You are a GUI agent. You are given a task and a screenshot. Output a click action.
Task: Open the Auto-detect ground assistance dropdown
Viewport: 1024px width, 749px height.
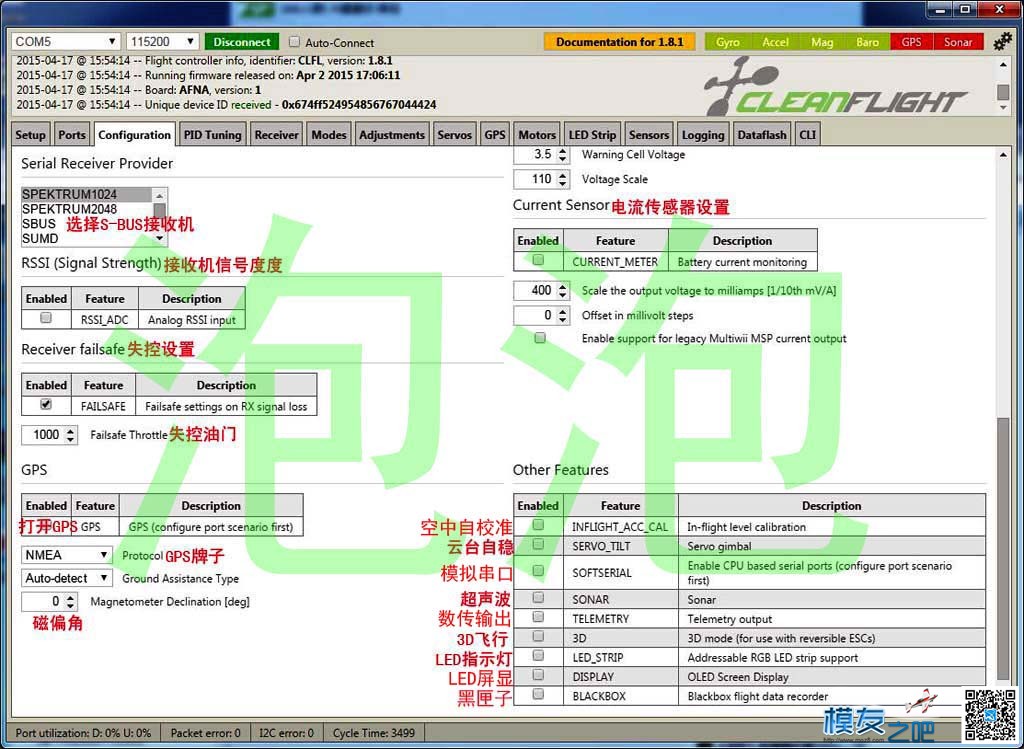point(67,578)
